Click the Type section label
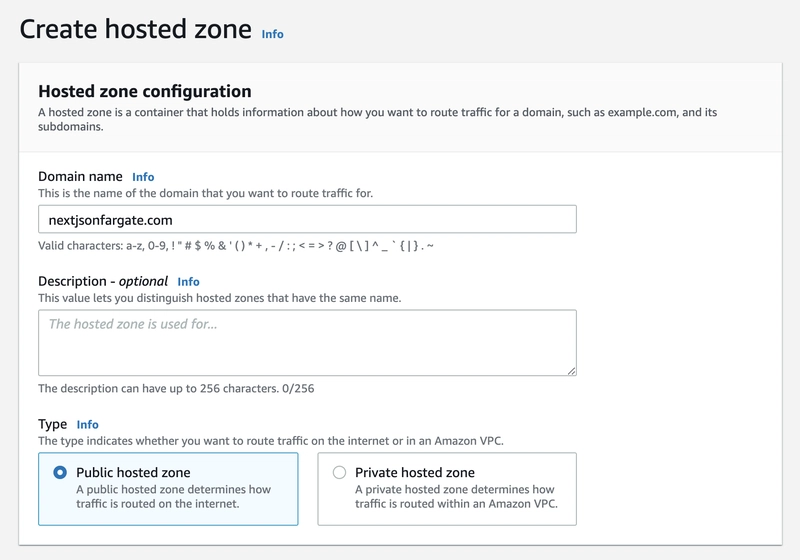This screenshot has height=560, width=800. 52,425
